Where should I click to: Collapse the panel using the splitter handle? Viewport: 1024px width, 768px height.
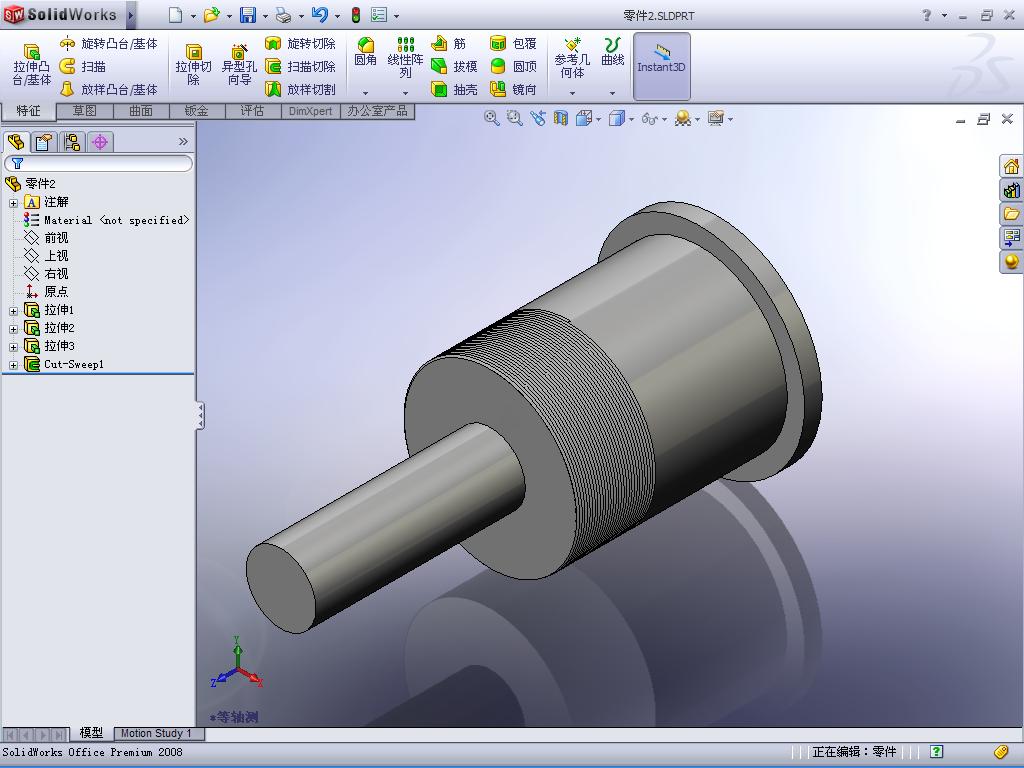tap(200, 415)
